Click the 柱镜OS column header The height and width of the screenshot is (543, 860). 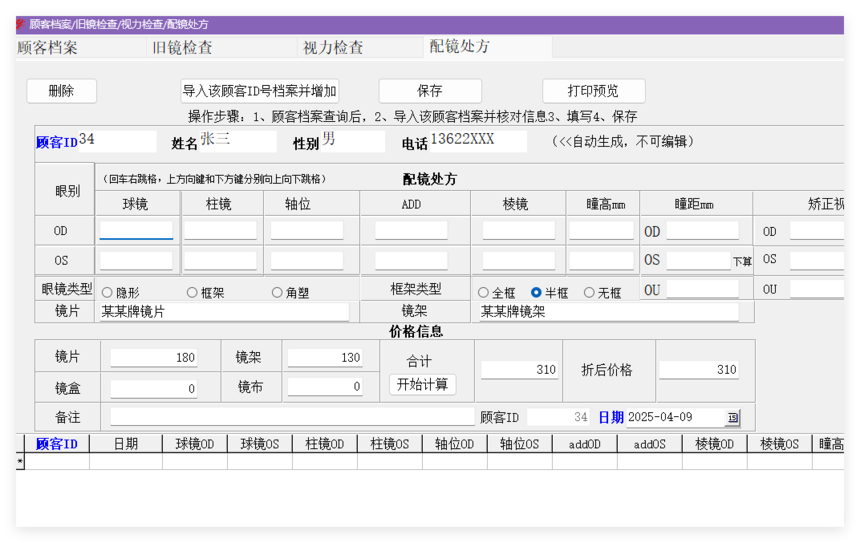click(x=390, y=444)
